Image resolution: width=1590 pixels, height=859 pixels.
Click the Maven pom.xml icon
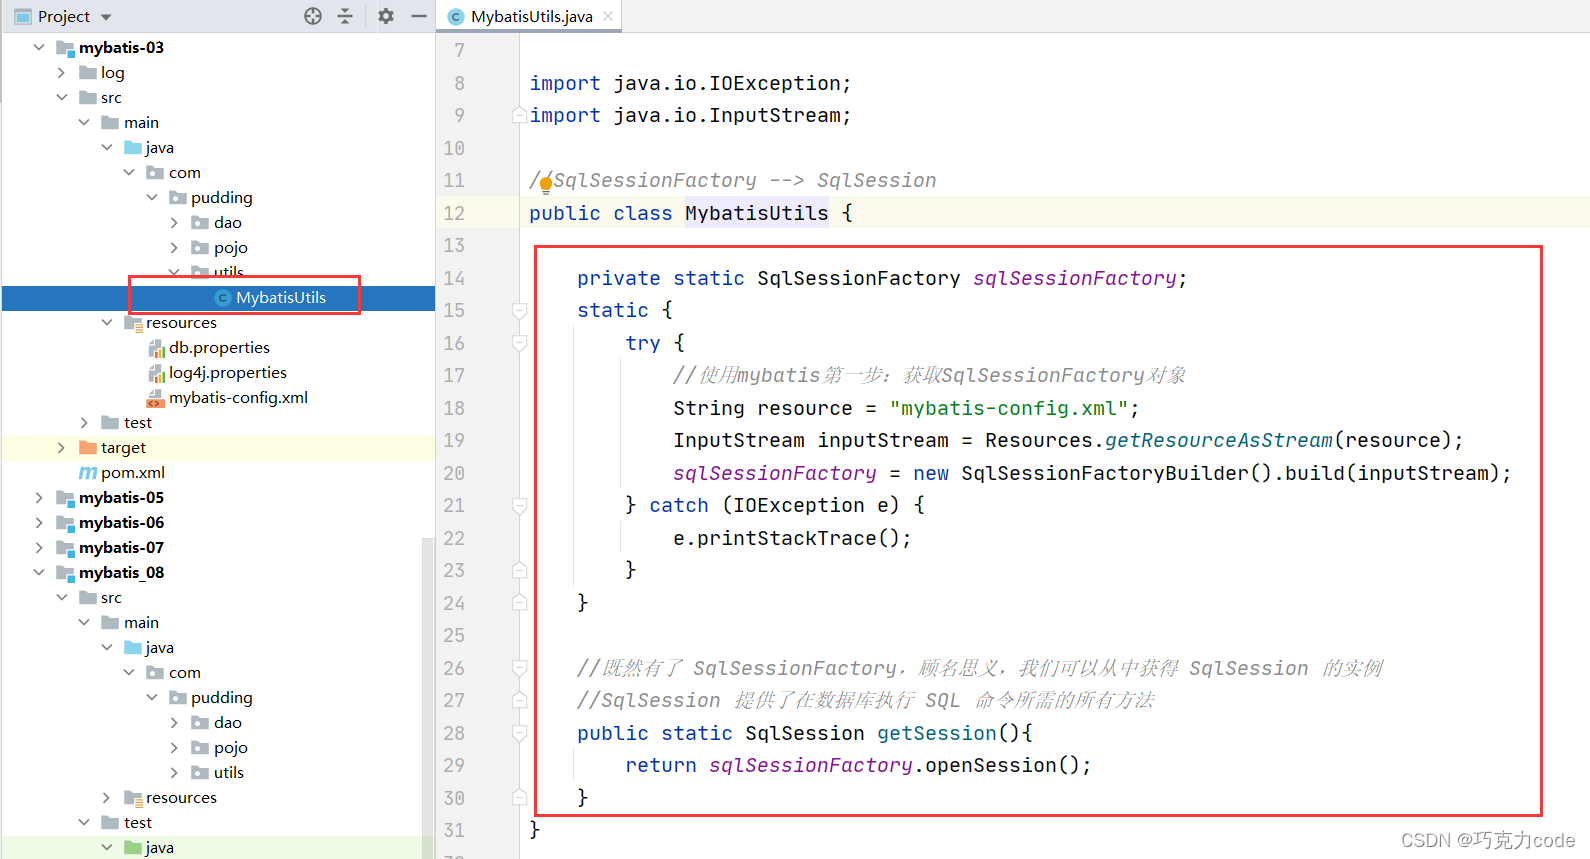pos(88,472)
